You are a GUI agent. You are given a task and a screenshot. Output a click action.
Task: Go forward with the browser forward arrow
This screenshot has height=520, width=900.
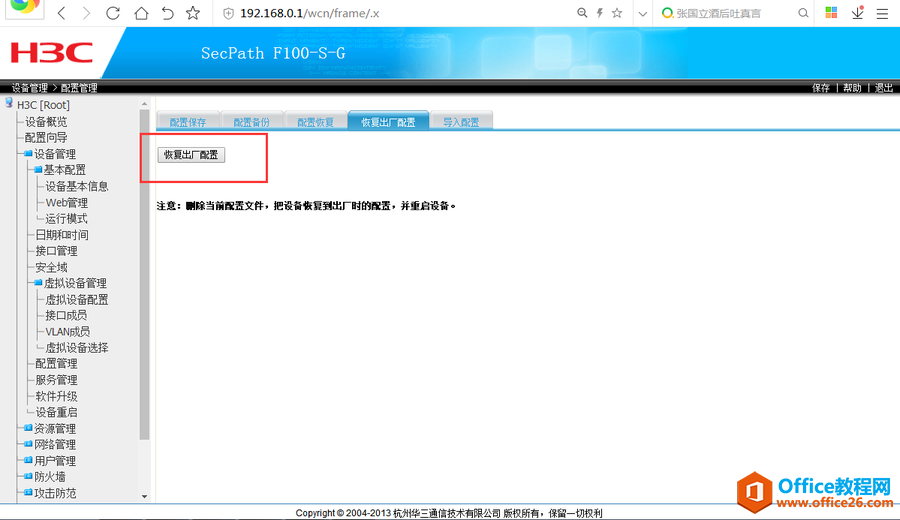[86, 13]
